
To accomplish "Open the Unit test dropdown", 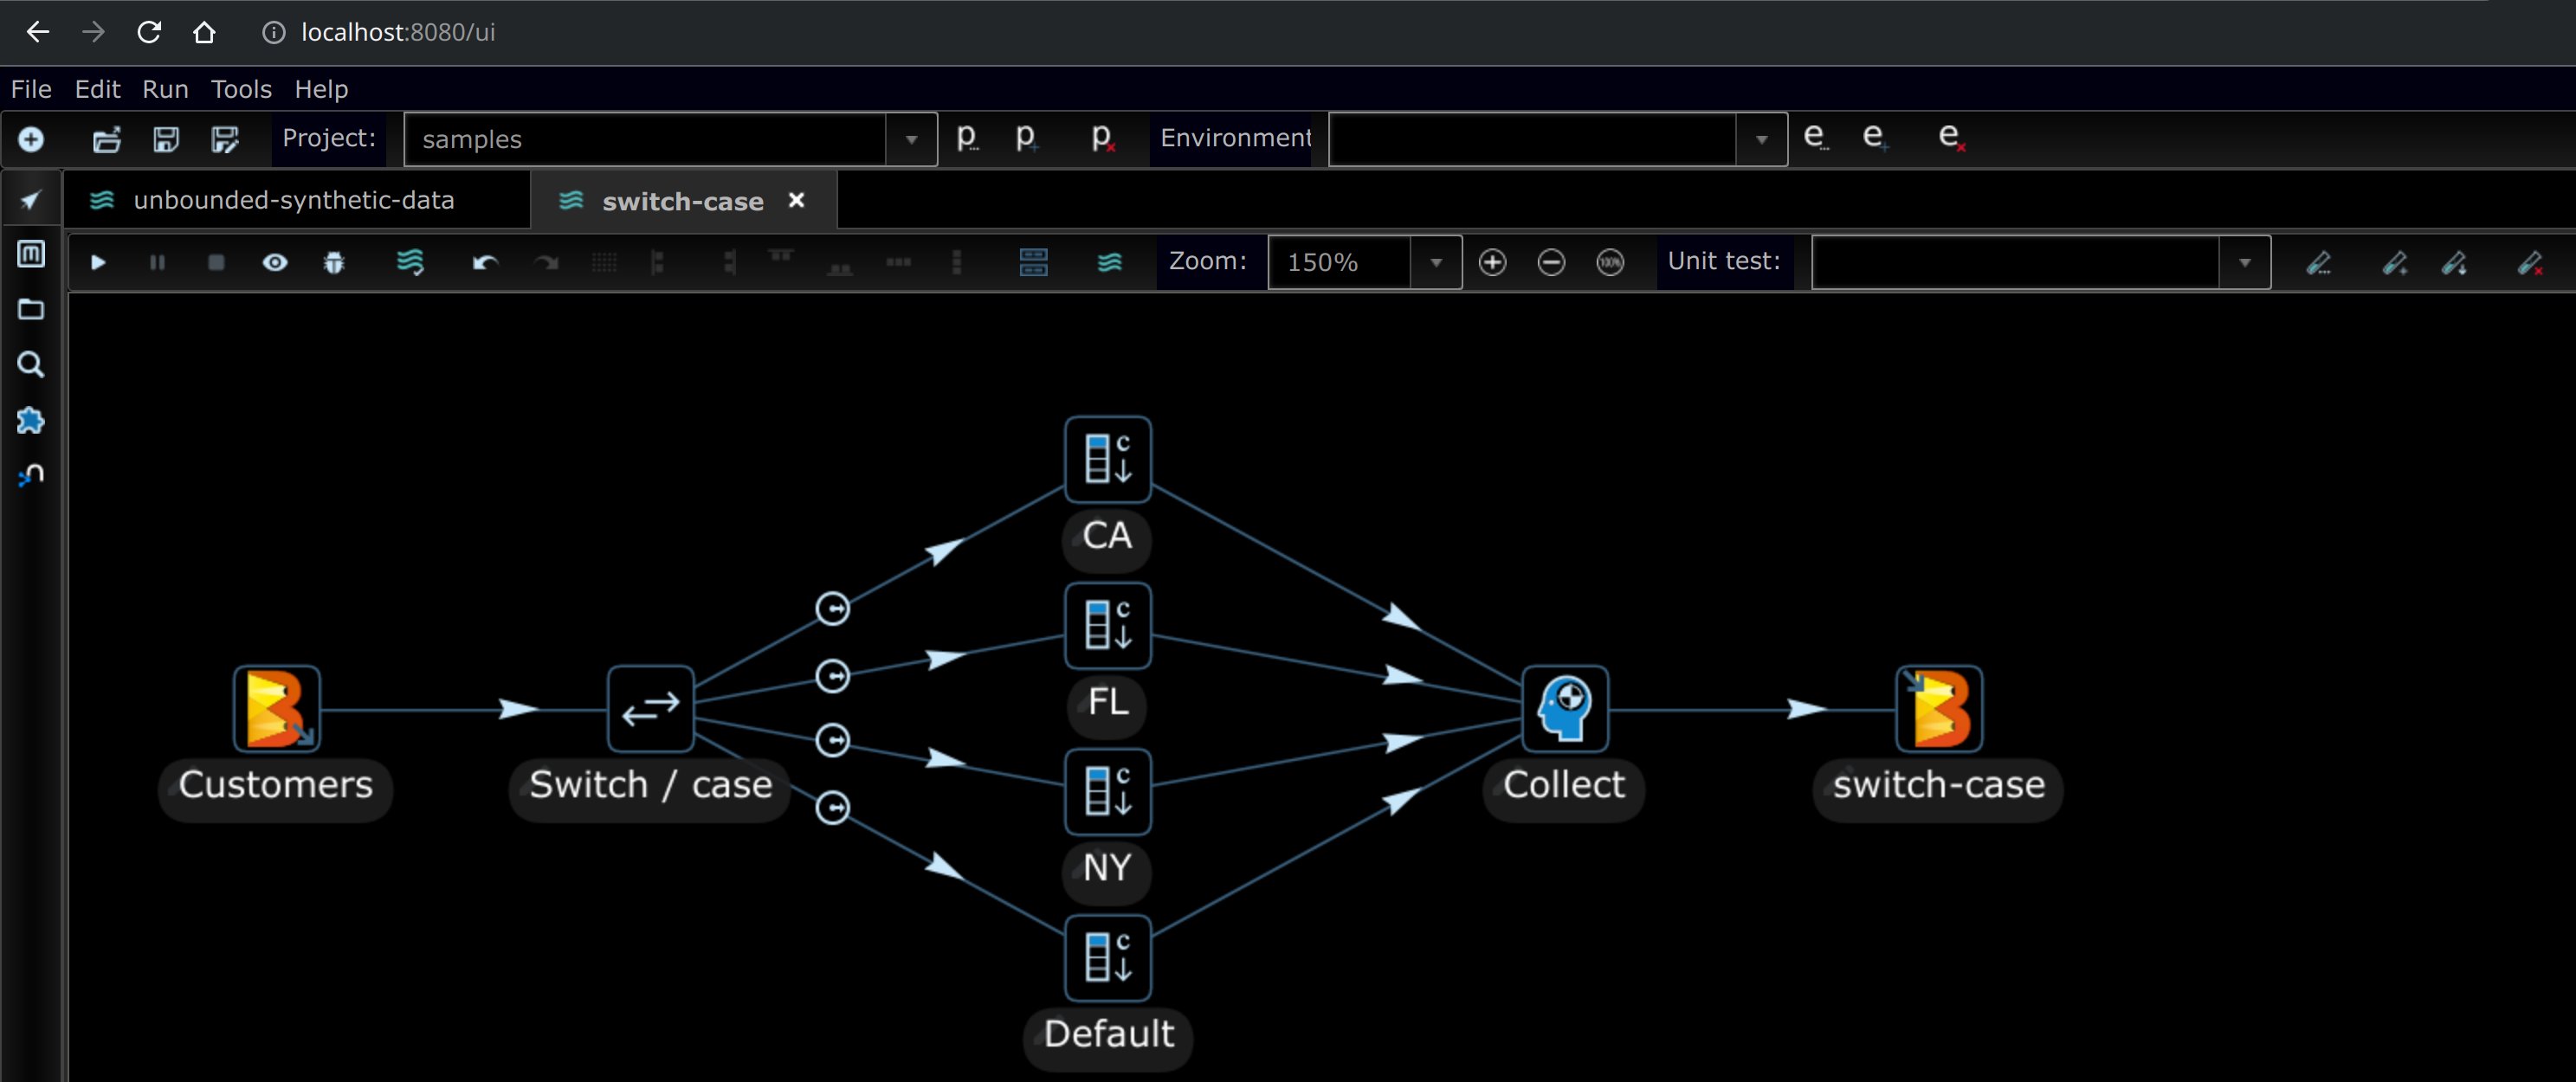I will [x=2244, y=262].
